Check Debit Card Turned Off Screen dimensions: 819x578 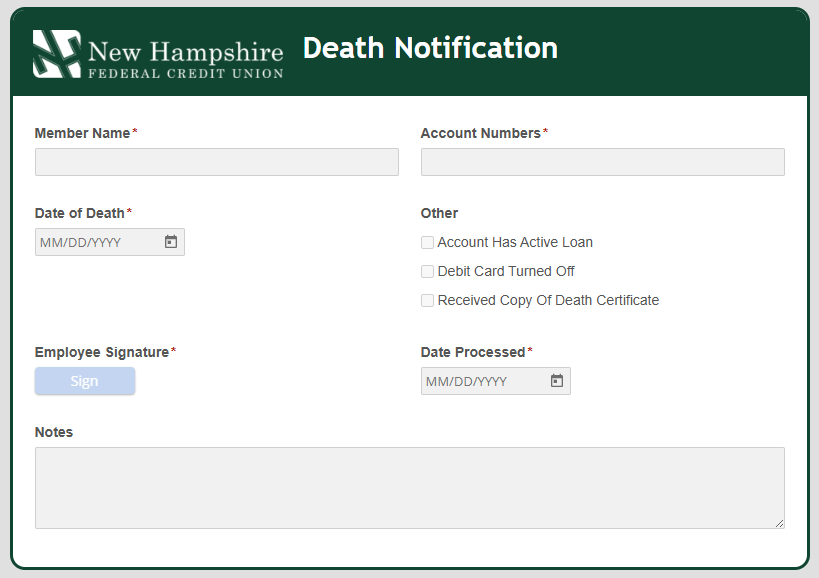coord(427,272)
